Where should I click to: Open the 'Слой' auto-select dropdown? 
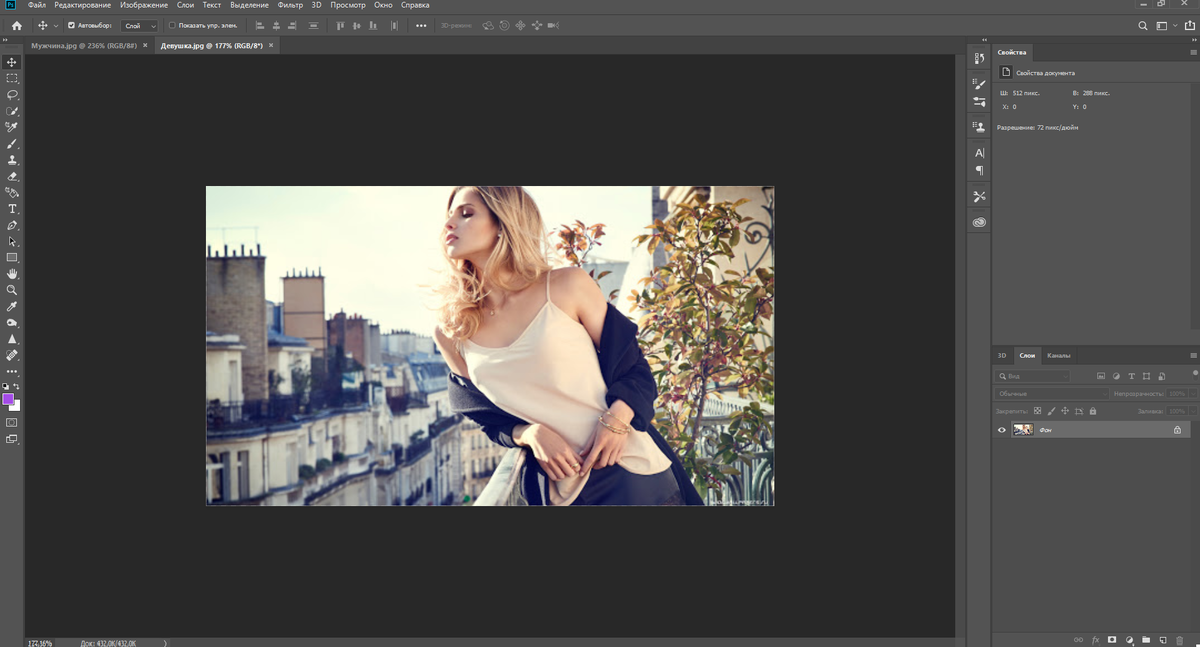click(139, 26)
